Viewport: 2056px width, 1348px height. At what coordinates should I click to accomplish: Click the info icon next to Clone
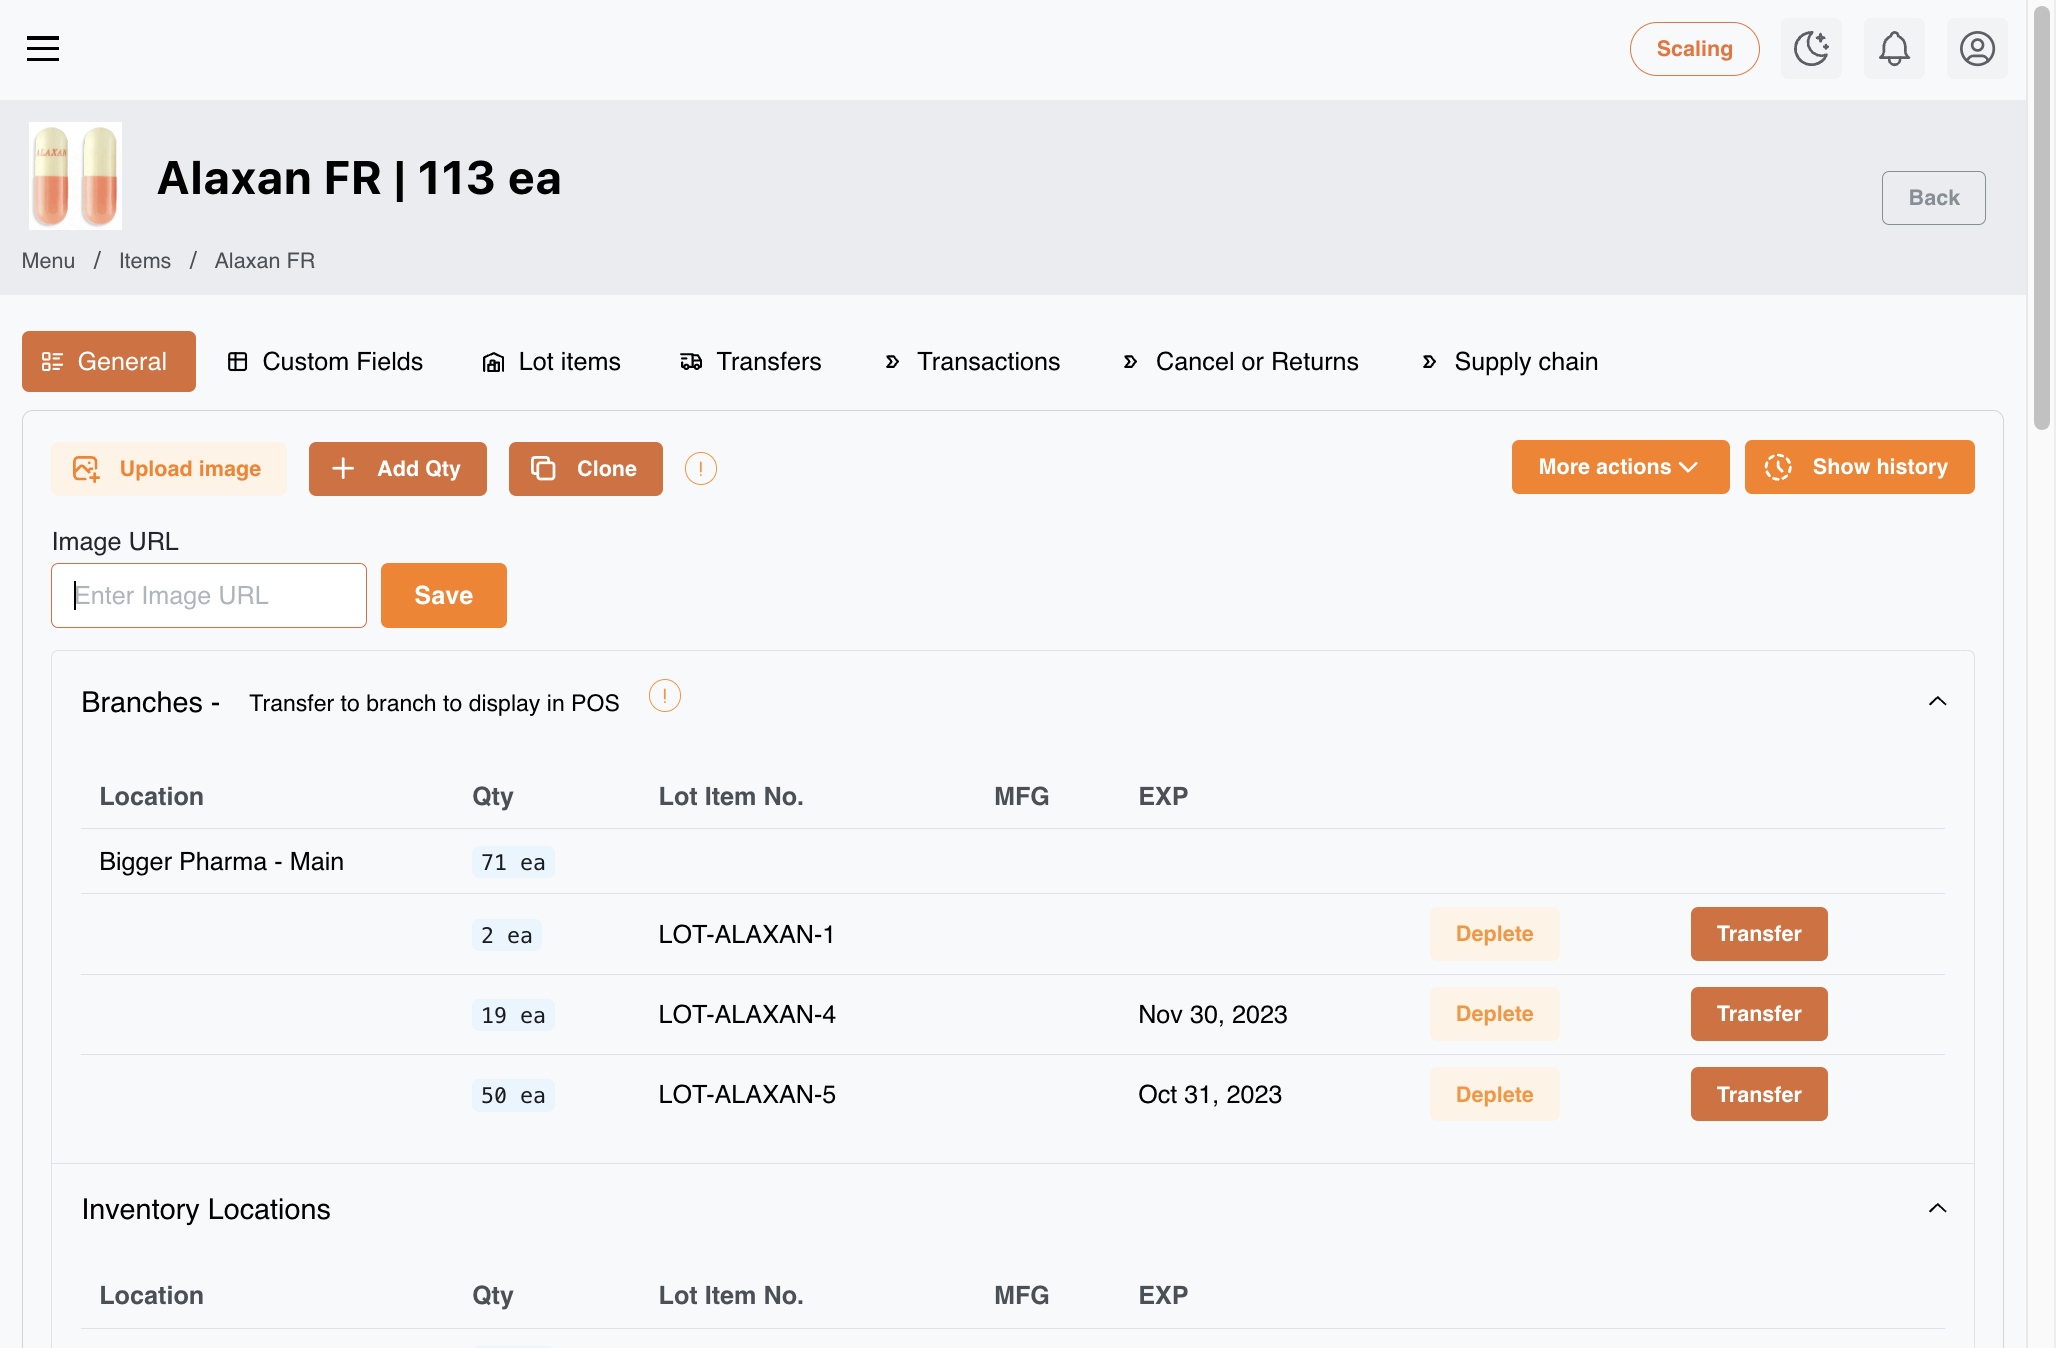point(701,468)
